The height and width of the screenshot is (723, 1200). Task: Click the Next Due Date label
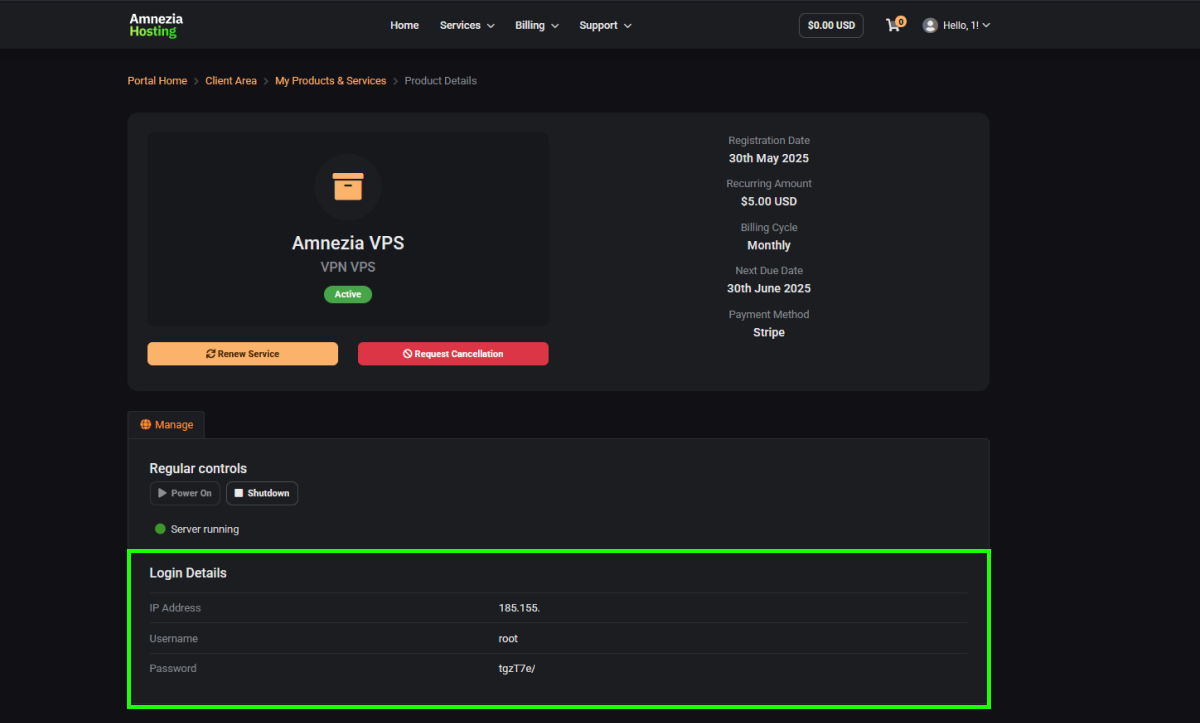click(x=769, y=271)
